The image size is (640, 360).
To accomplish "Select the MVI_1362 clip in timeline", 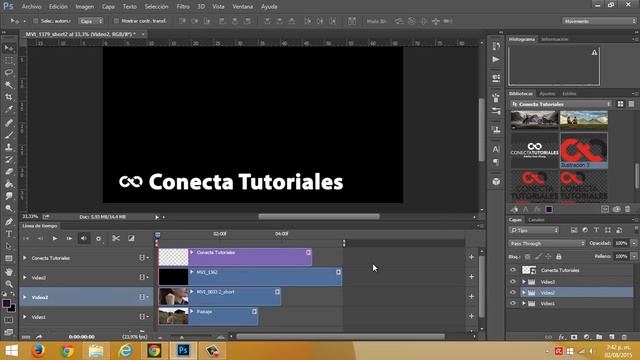I will [x=250, y=277].
